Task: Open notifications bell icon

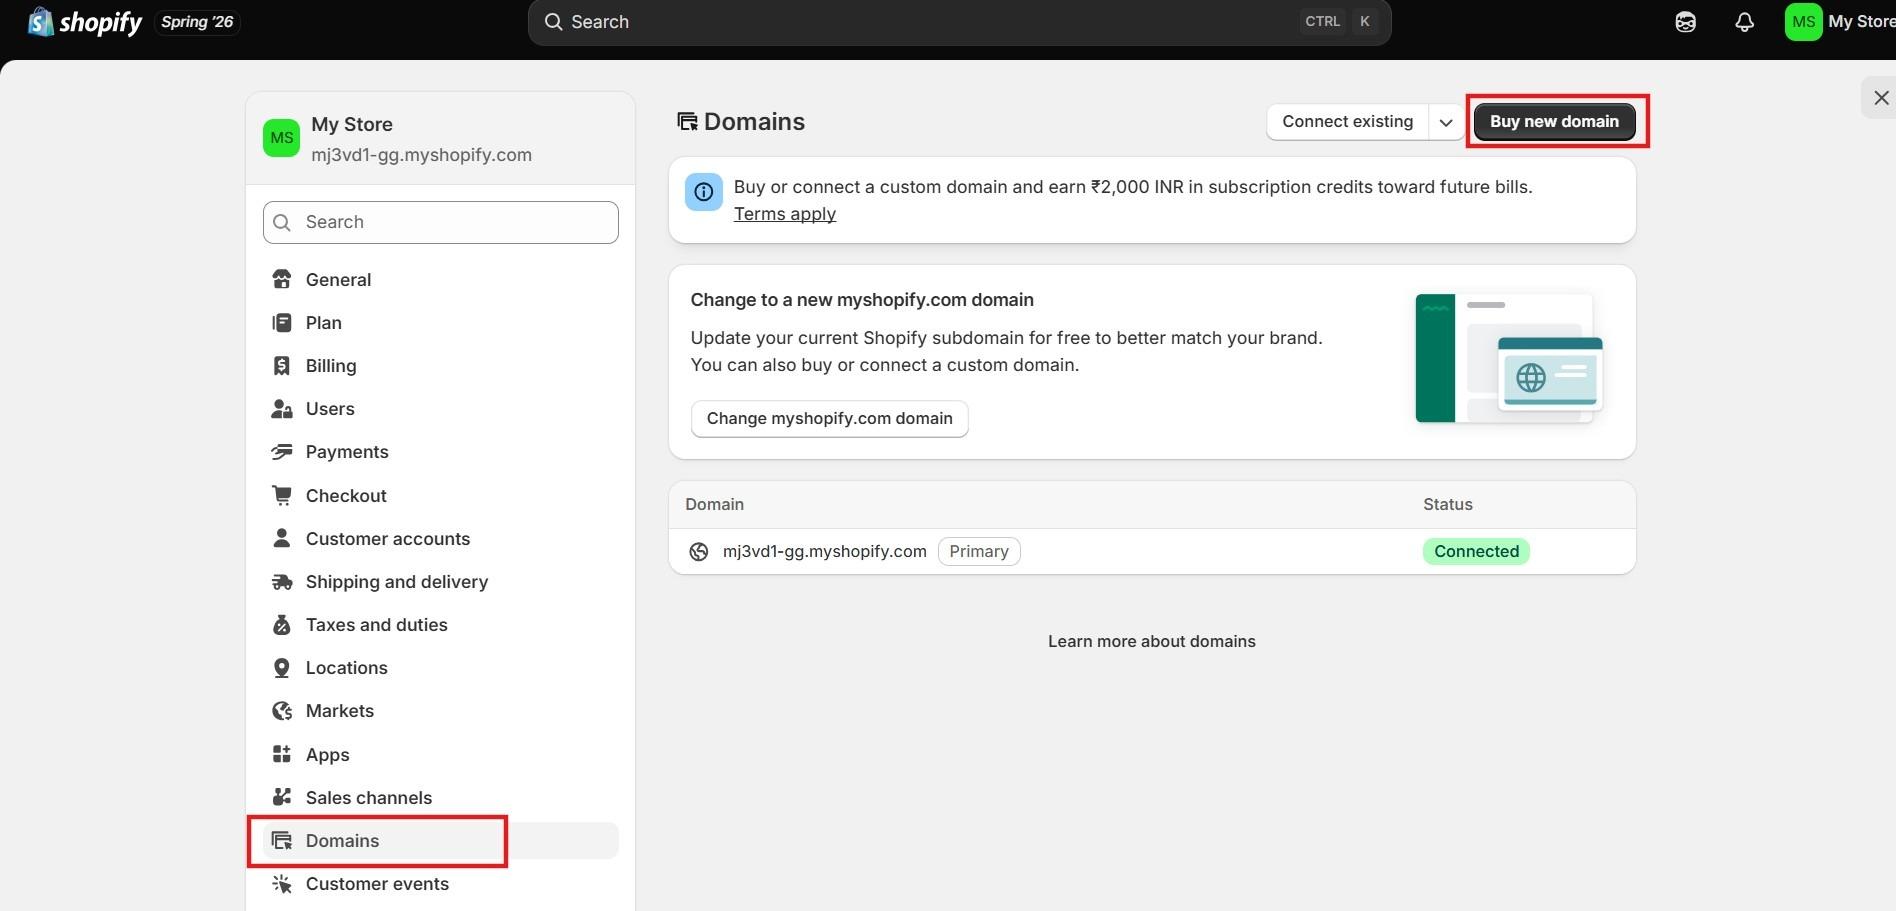Action: [x=1744, y=22]
